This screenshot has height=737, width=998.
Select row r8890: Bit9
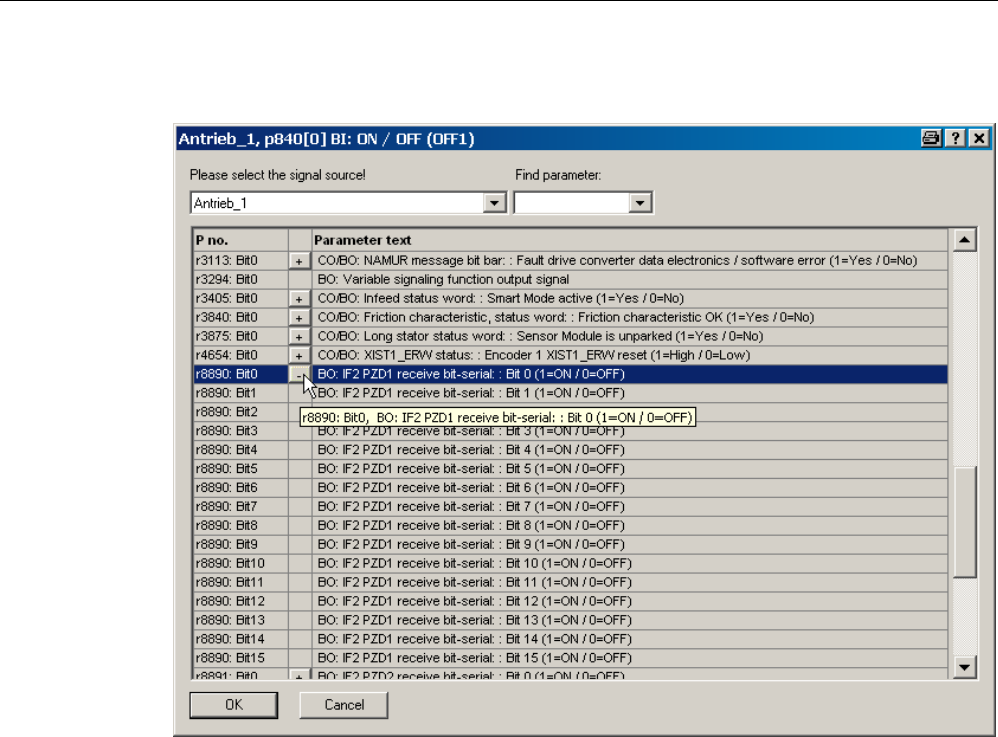(570, 544)
